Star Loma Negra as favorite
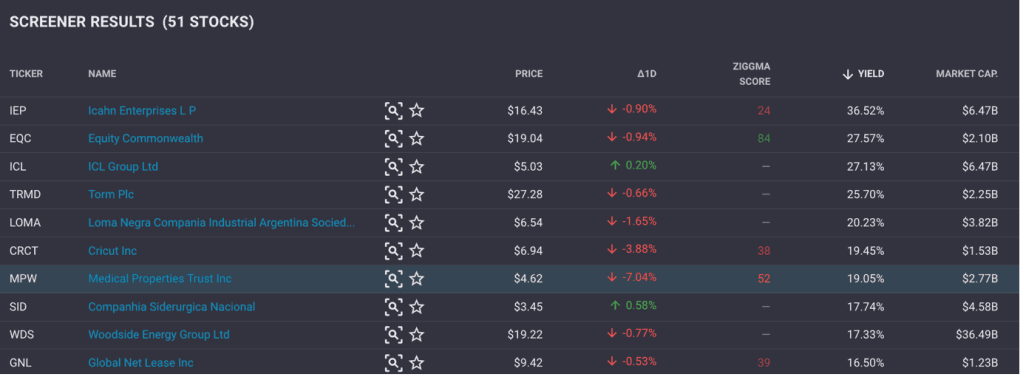1023x377 pixels. pyautogui.click(x=417, y=222)
